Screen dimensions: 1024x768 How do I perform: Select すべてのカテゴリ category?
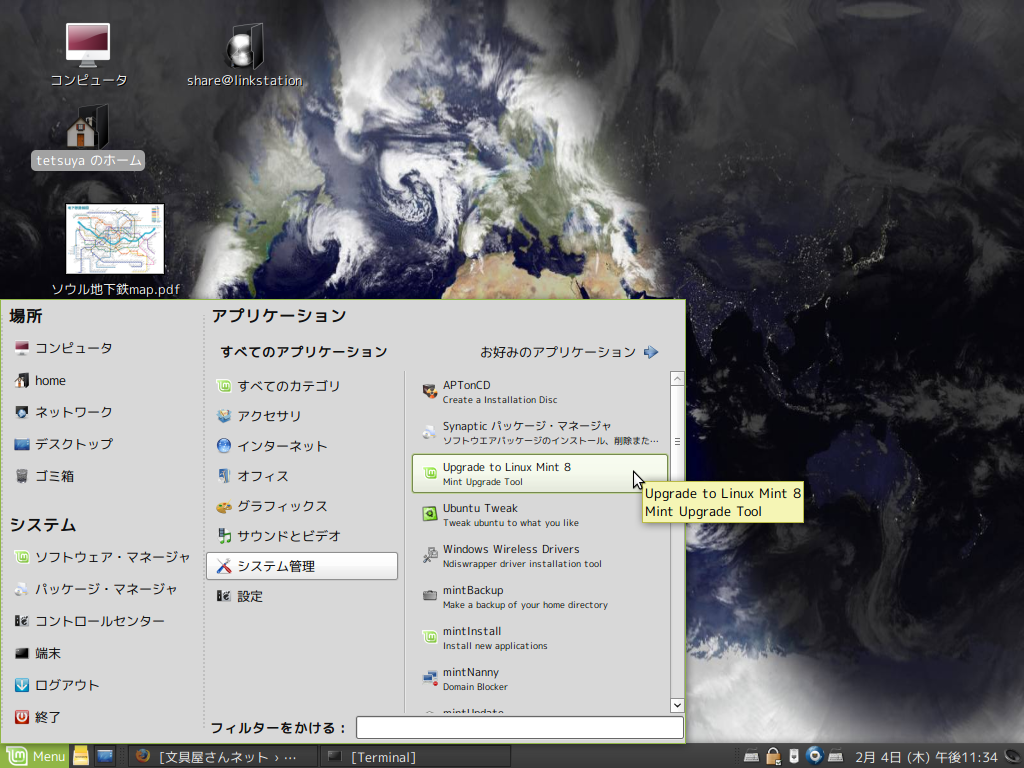click(302, 386)
